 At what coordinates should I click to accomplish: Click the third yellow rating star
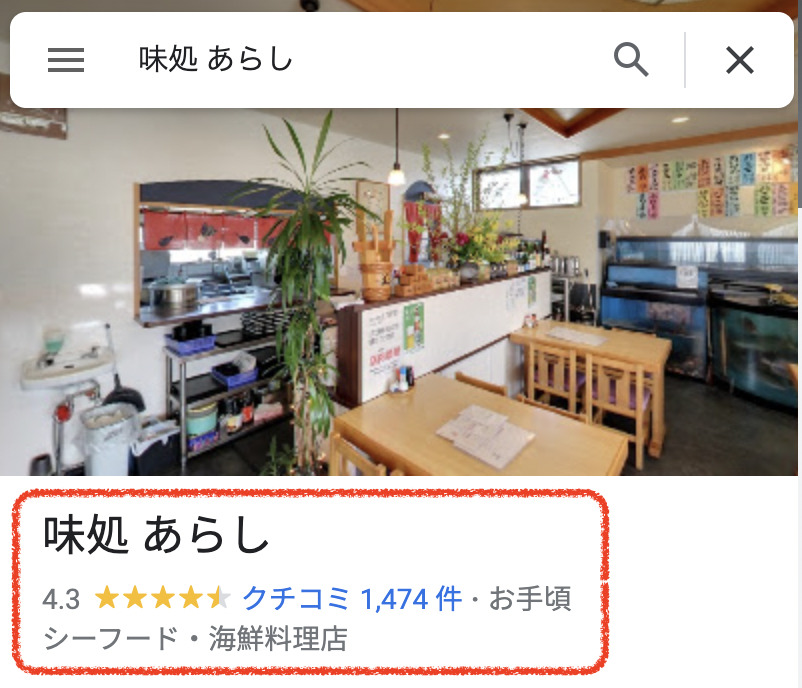pyautogui.click(x=163, y=598)
